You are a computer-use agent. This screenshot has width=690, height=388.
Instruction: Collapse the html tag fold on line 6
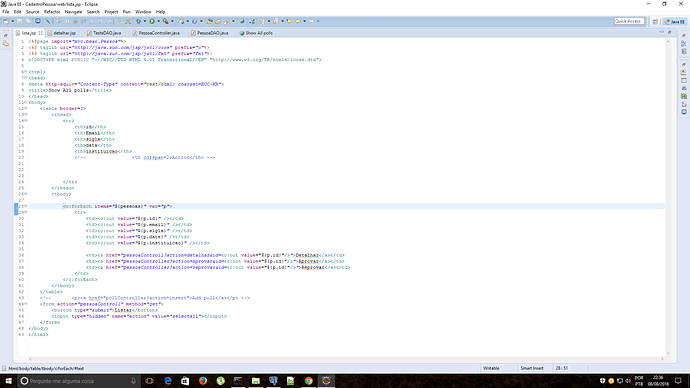coord(26,71)
